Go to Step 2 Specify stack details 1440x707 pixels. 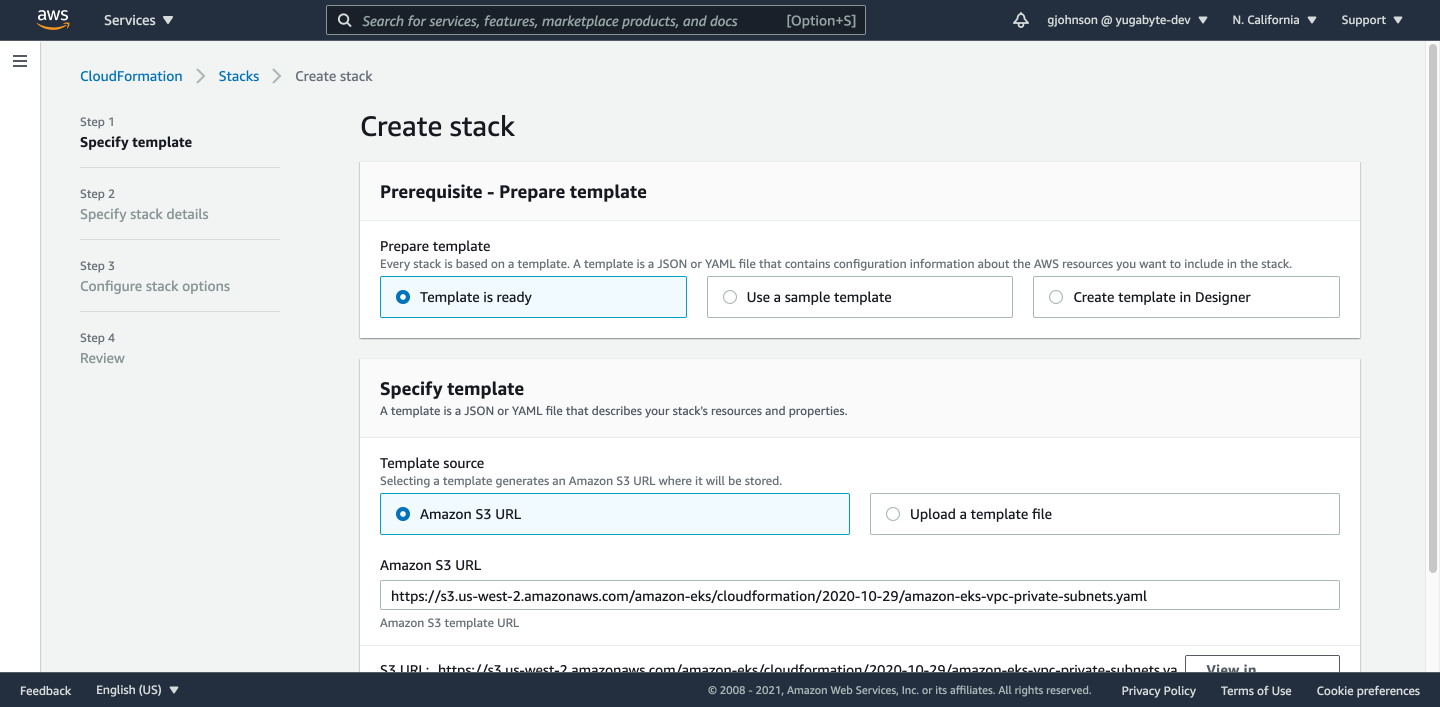tap(143, 214)
